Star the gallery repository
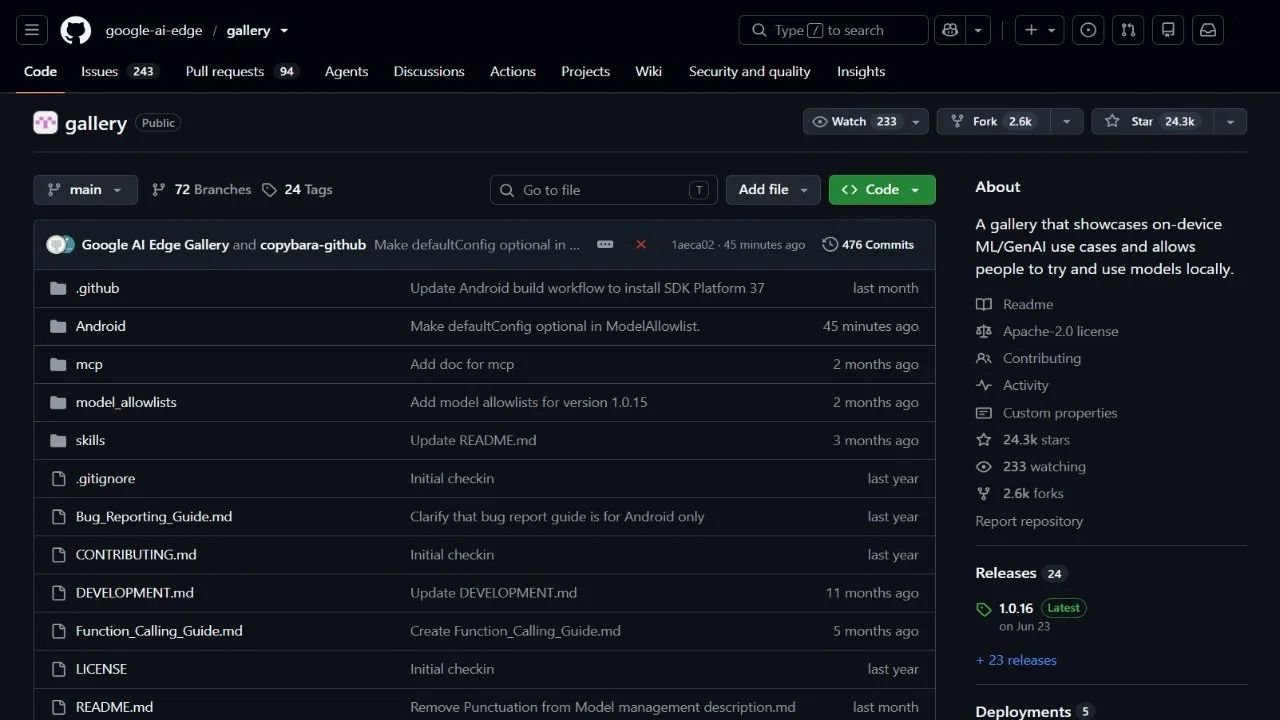This screenshot has width=1280, height=720. tap(1152, 121)
